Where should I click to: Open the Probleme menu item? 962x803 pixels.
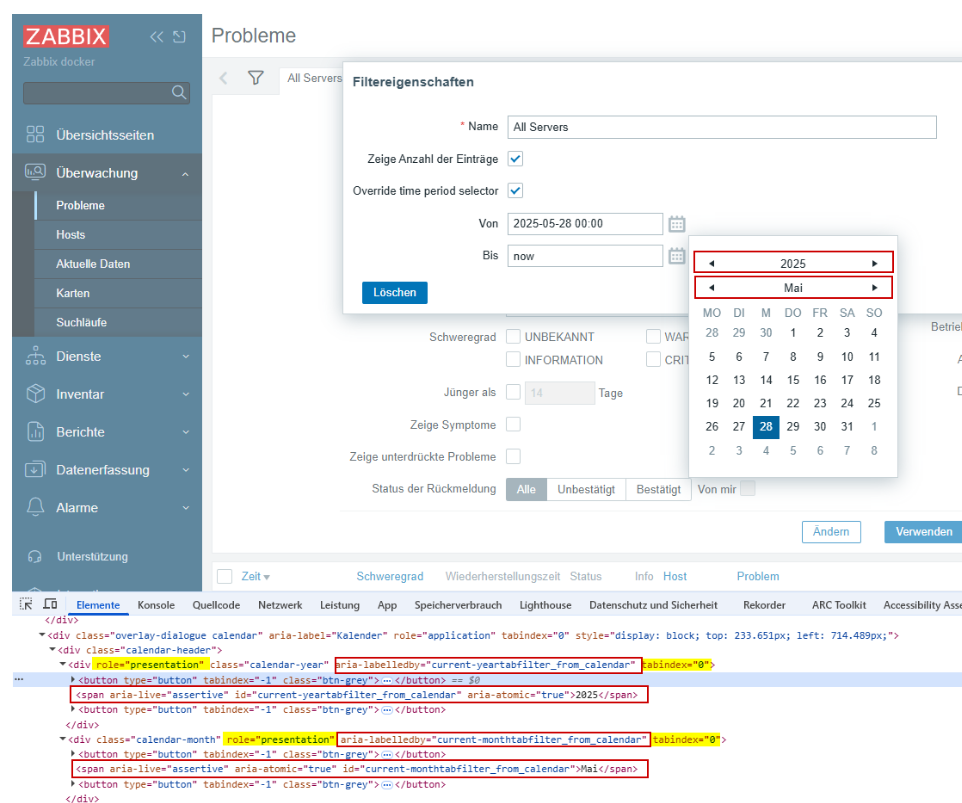tap(80, 206)
